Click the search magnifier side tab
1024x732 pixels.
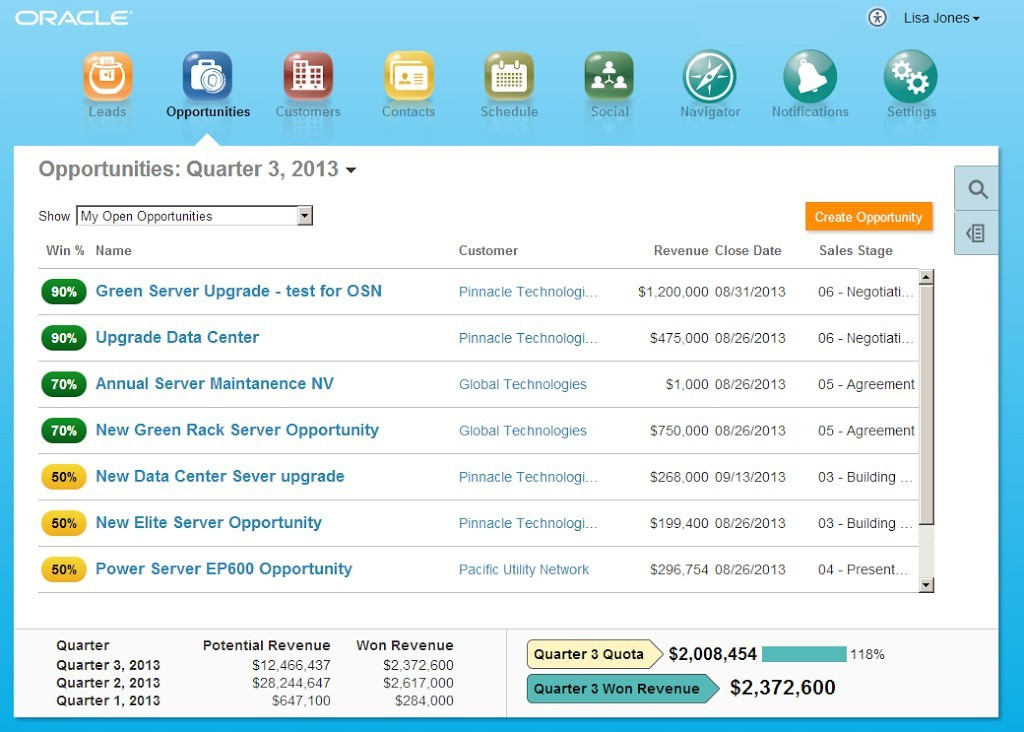tap(977, 189)
